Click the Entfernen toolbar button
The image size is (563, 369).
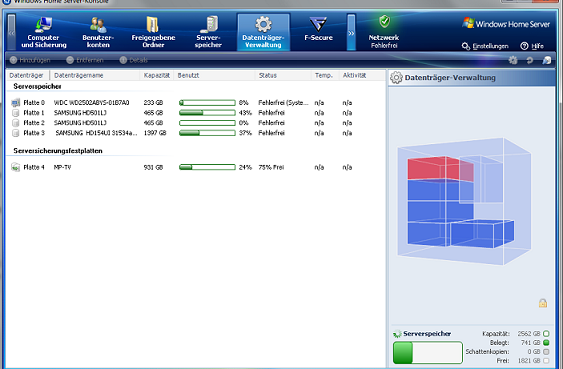(x=85, y=60)
